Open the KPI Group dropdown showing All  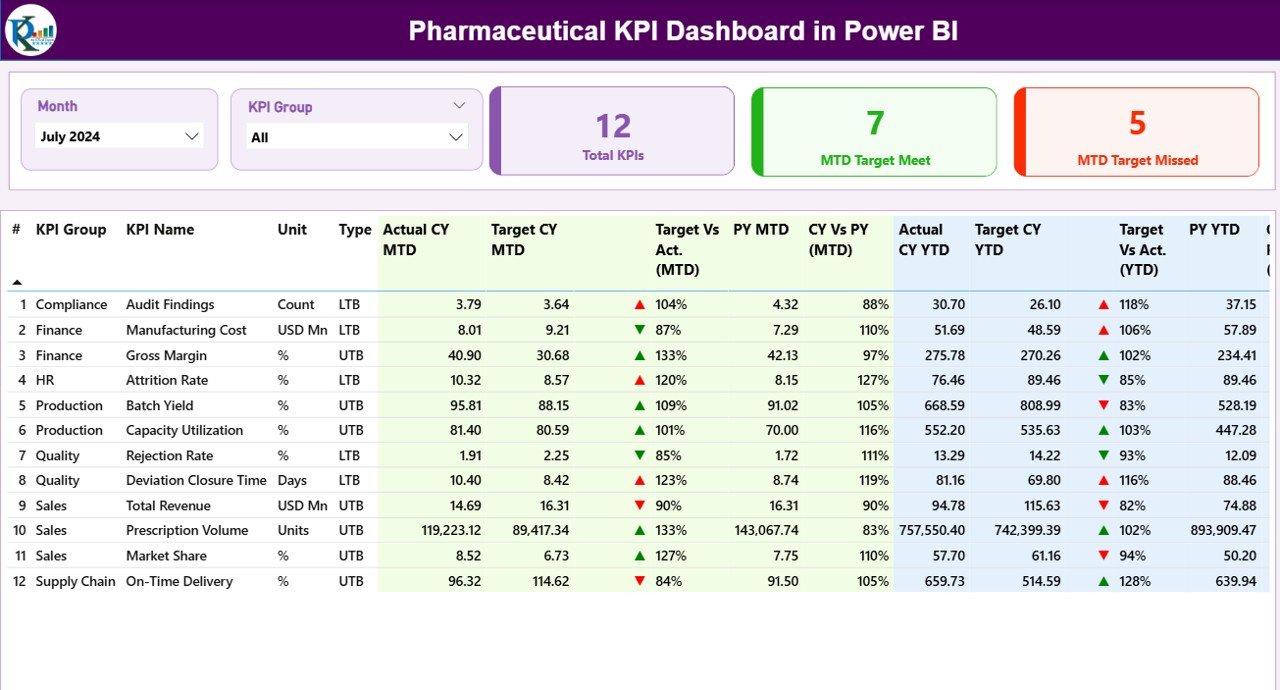[x=458, y=136]
